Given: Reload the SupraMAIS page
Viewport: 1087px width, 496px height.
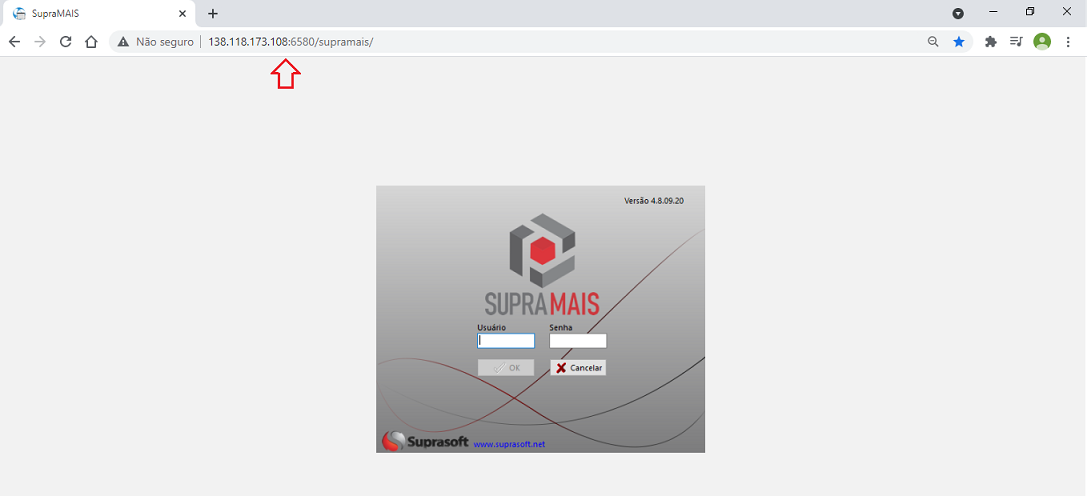Looking at the screenshot, I should (x=66, y=42).
